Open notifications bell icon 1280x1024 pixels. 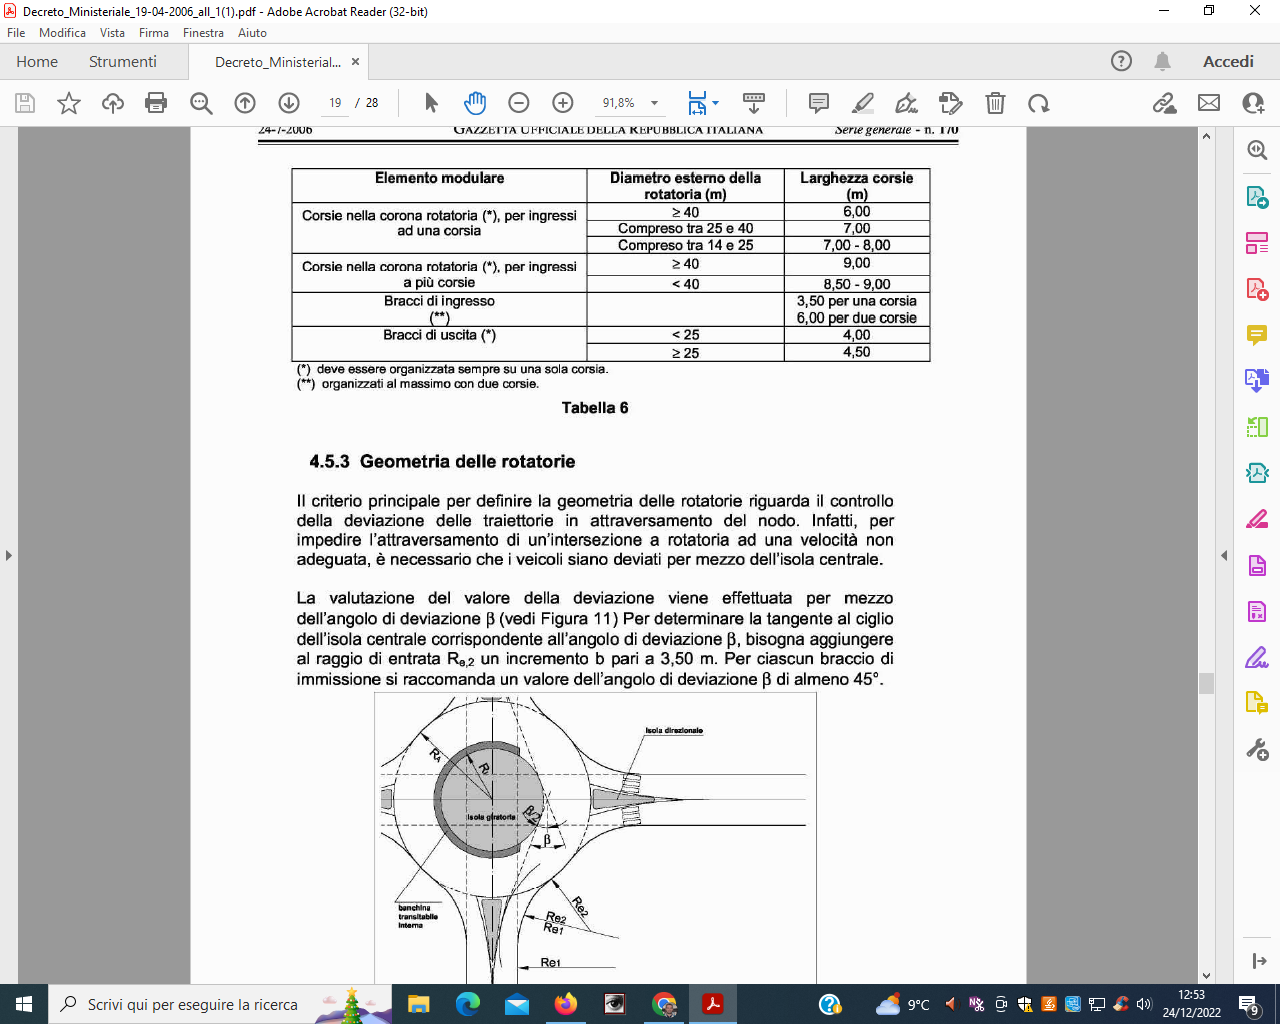(x=1162, y=61)
